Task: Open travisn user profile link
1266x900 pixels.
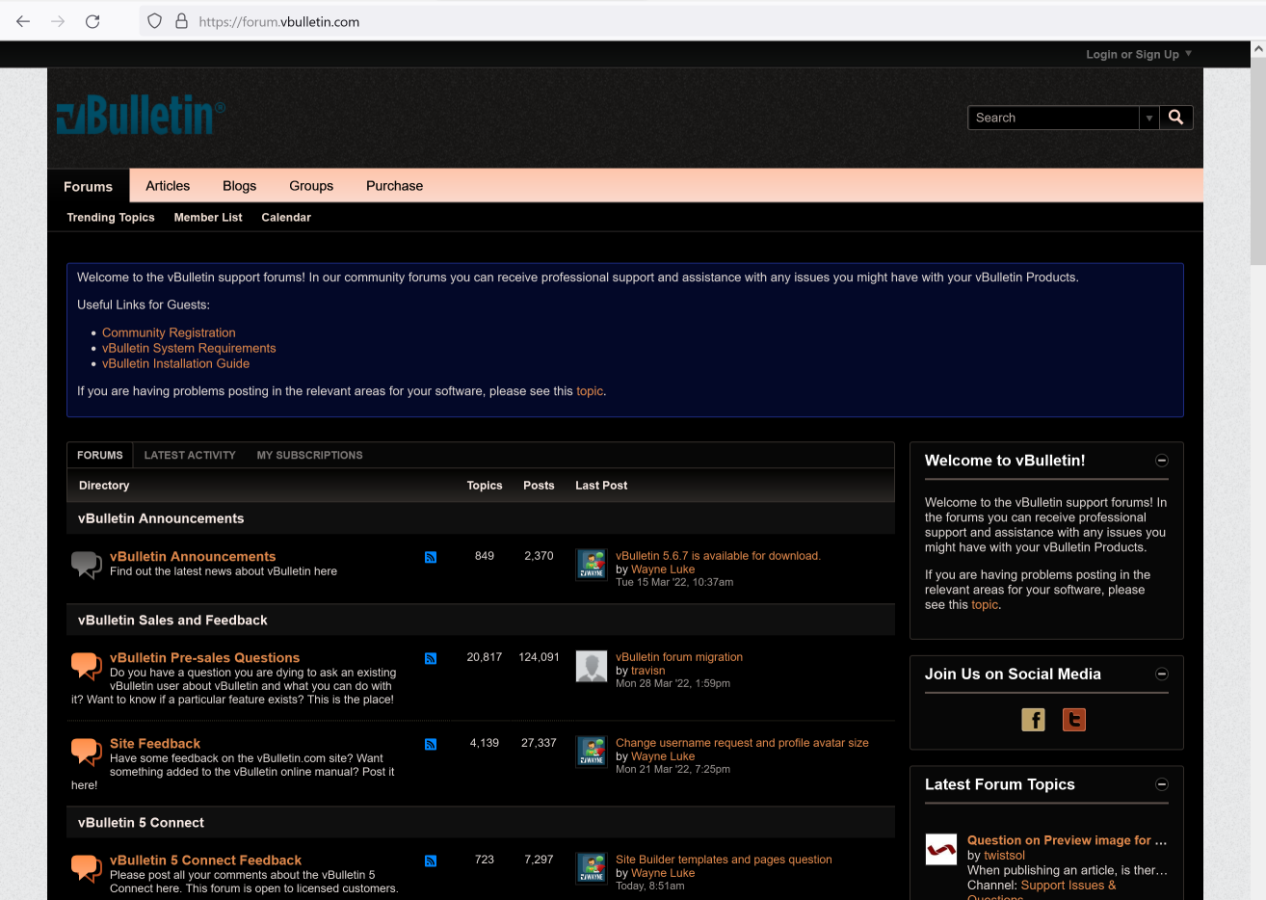Action: click(648, 671)
